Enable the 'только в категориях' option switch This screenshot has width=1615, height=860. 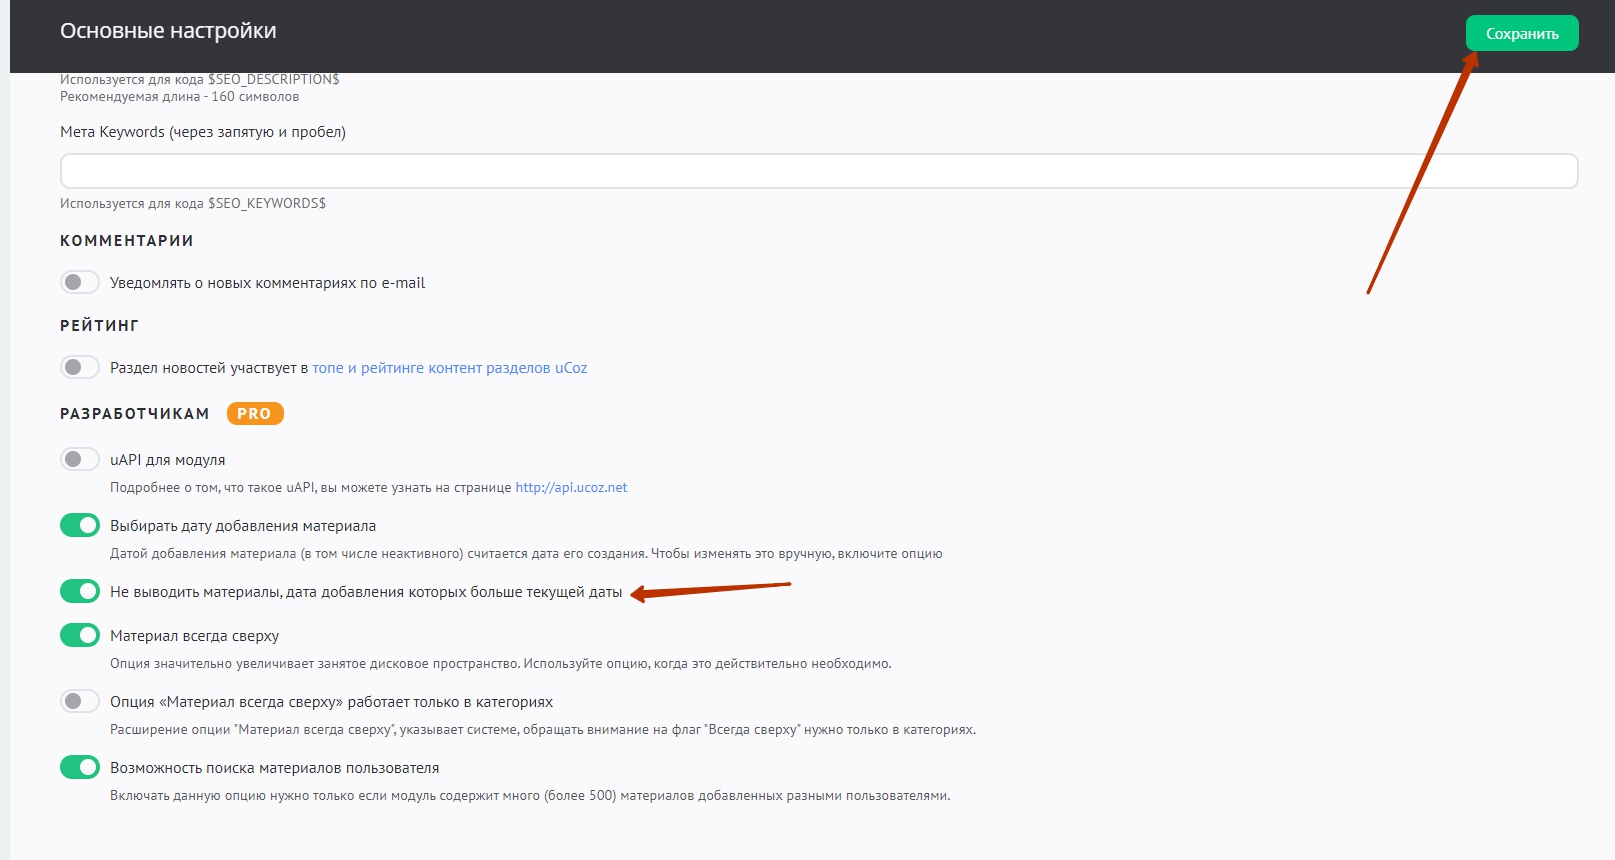[80, 702]
